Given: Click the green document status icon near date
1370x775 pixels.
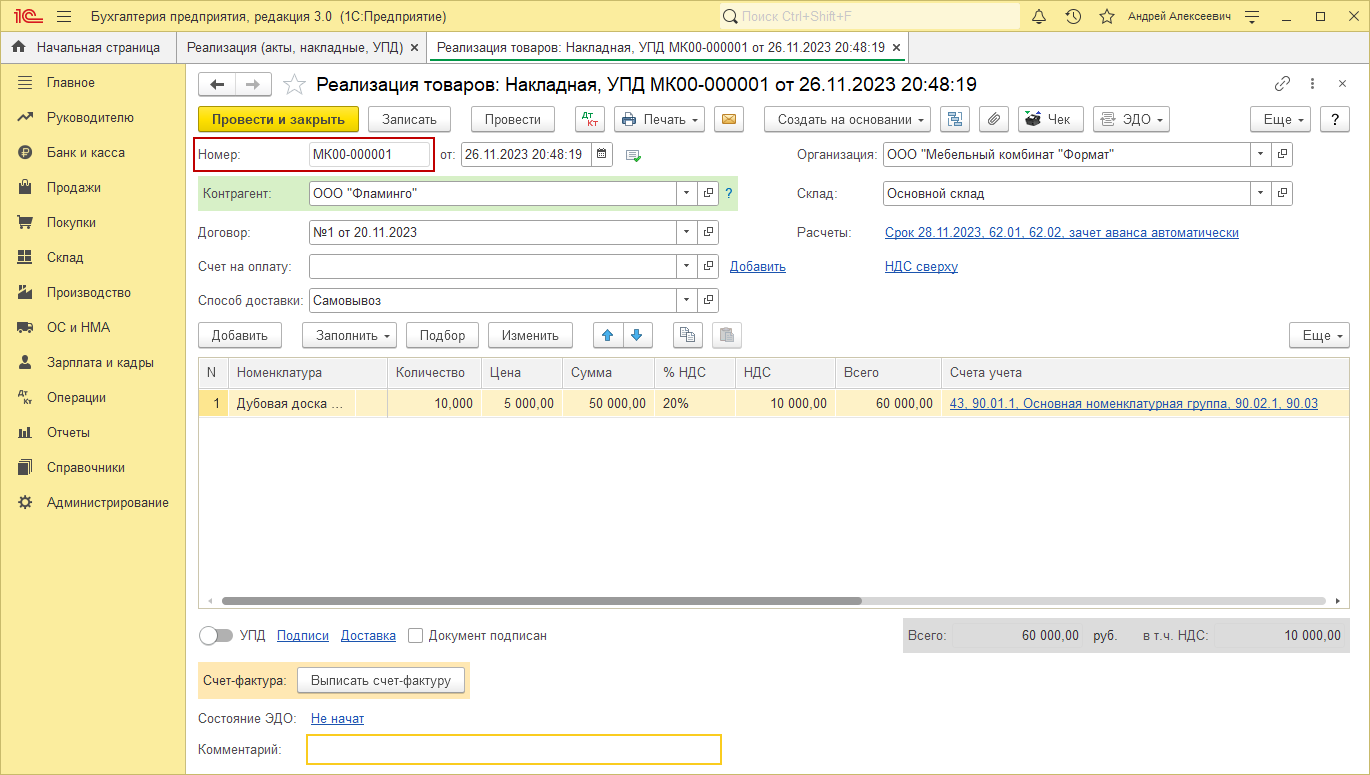Looking at the screenshot, I should coord(633,155).
